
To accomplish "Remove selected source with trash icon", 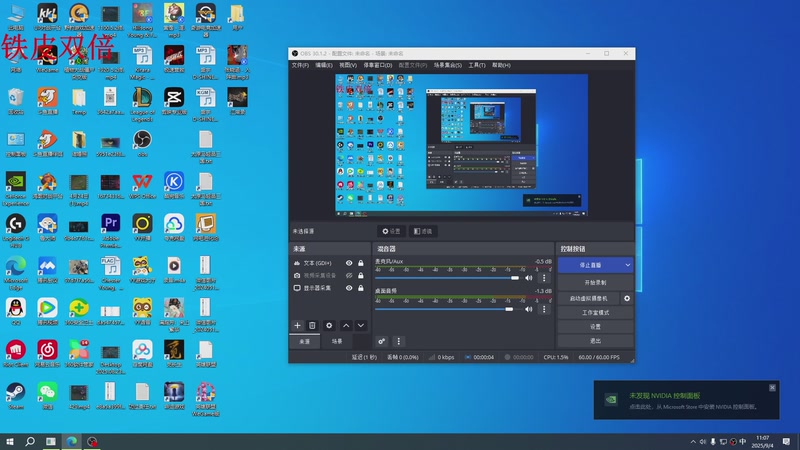I will pyautogui.click(x=312, y=325).
